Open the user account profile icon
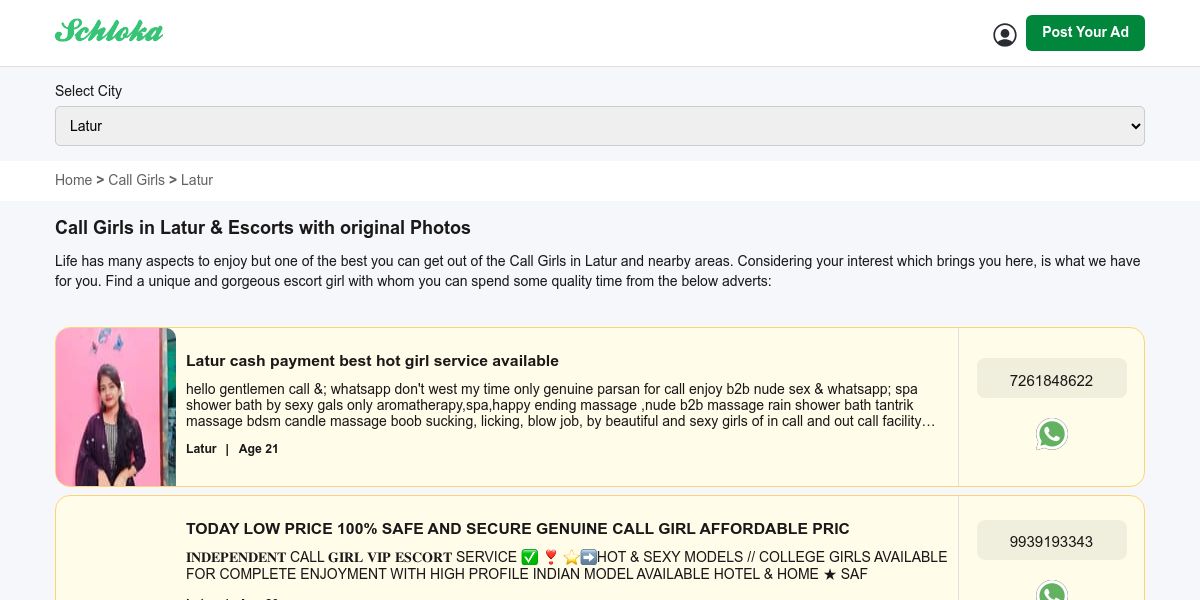 click(1005, 35)
